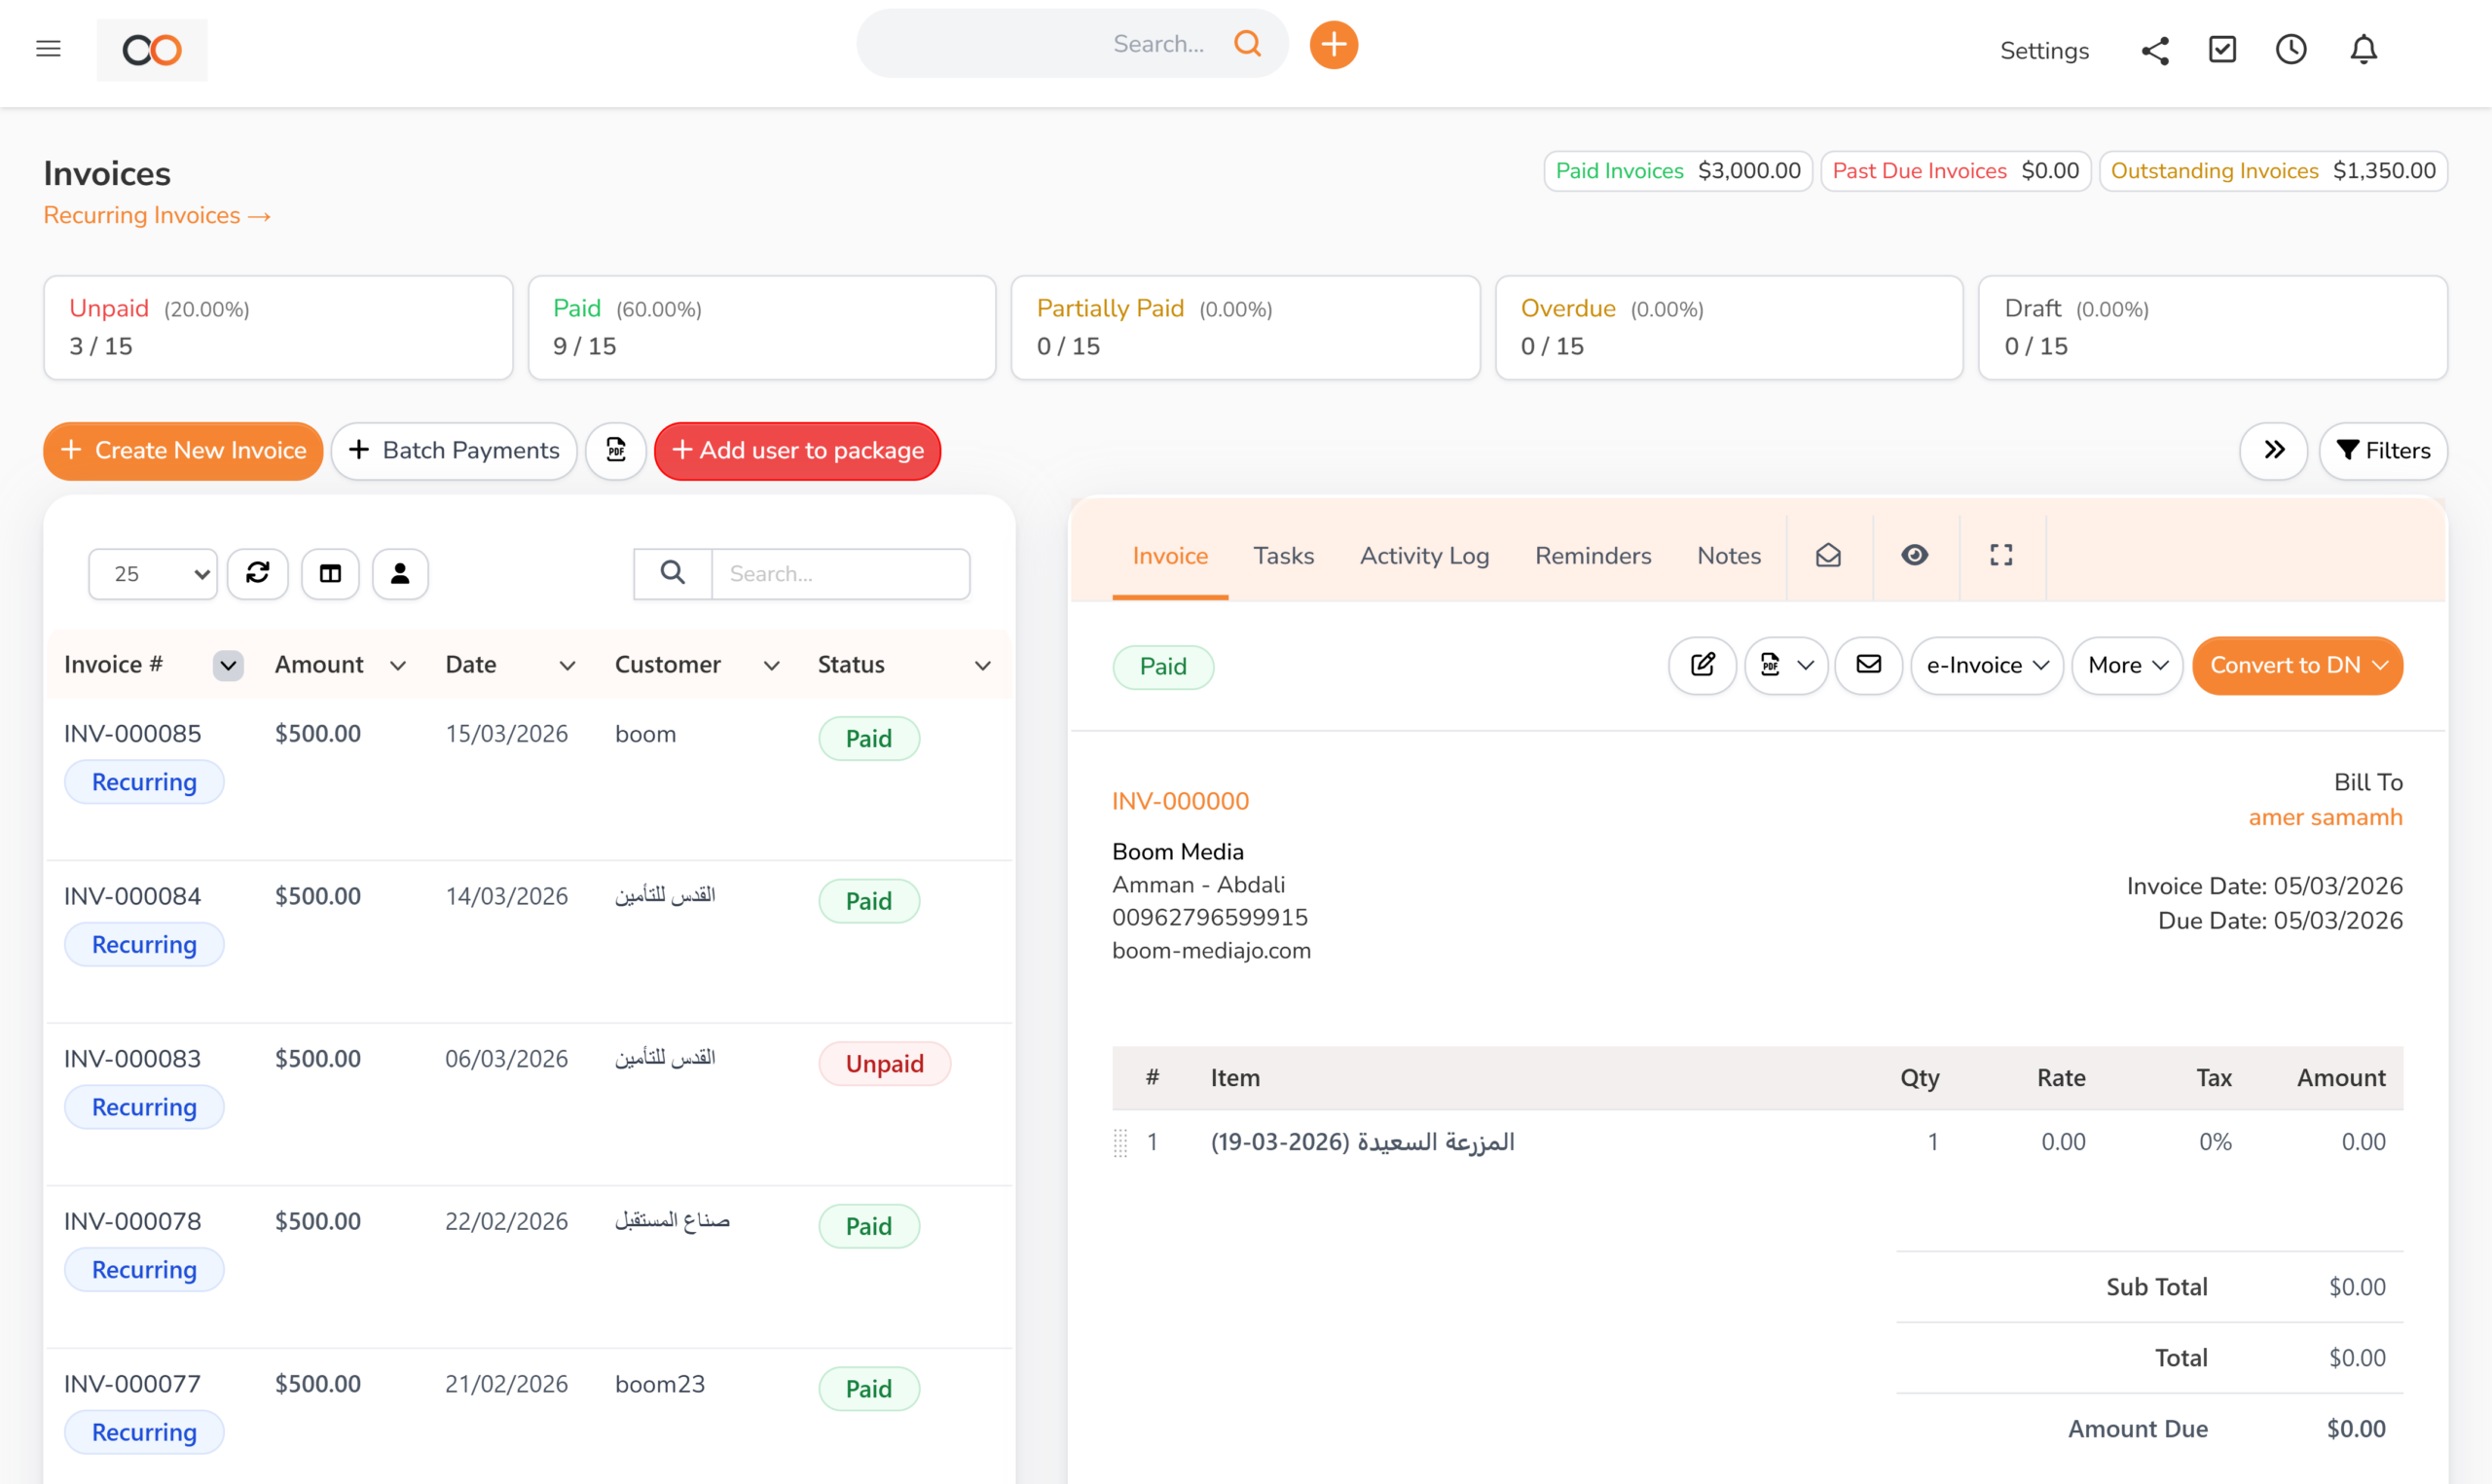This screenshot has width=2492, height=1484.
Task: Expand the e-Invoice dropdown
Action: click(1986, 665)
